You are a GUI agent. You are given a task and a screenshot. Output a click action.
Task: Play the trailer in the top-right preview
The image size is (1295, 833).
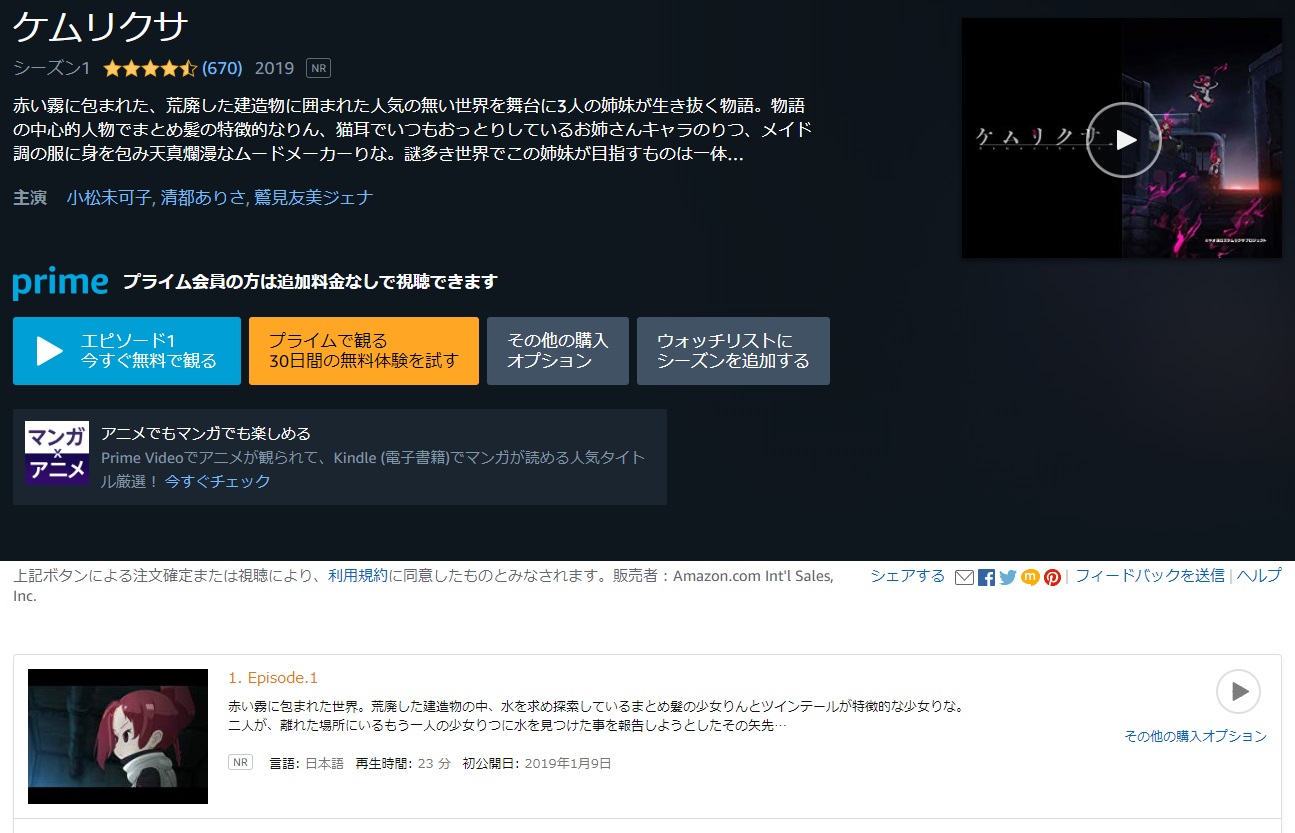(x=1123, y=140)
